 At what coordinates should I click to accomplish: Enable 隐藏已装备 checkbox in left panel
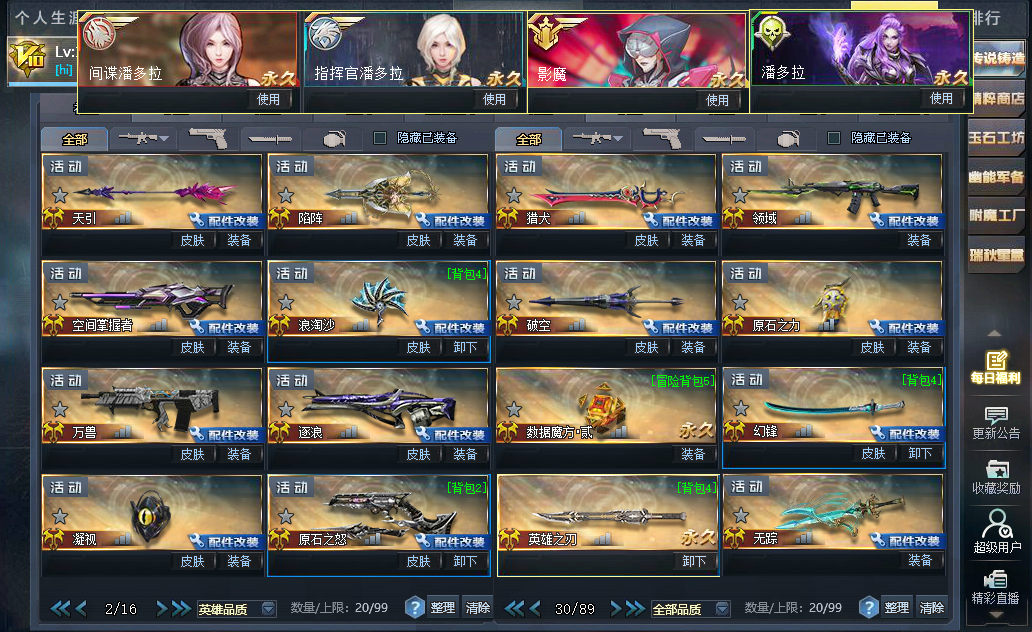[380, 138]
